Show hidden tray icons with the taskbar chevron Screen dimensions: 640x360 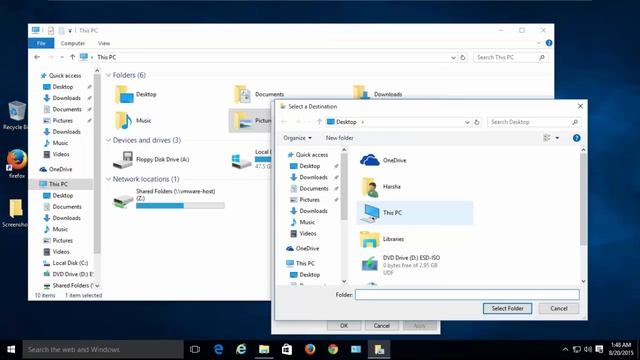[x=565, y=349]
